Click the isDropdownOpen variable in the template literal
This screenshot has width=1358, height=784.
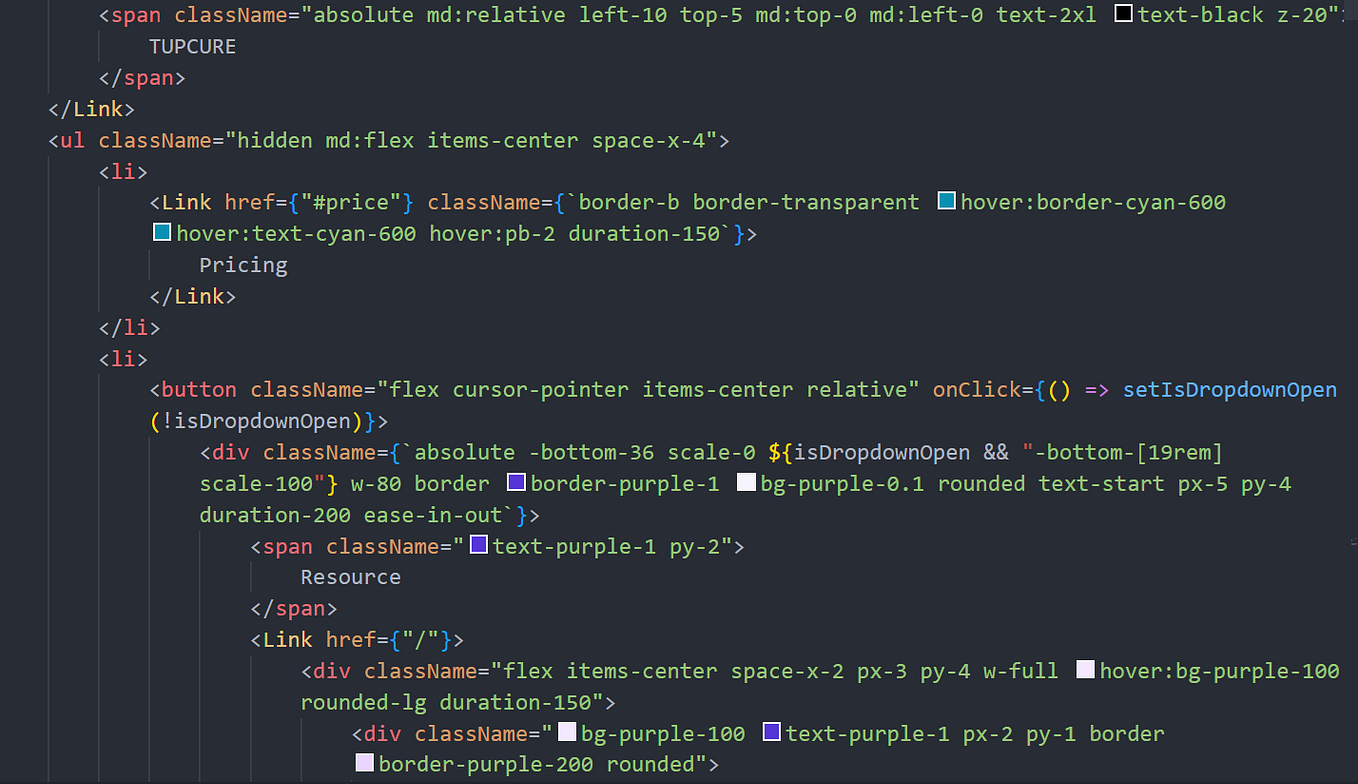click(880, 451)
